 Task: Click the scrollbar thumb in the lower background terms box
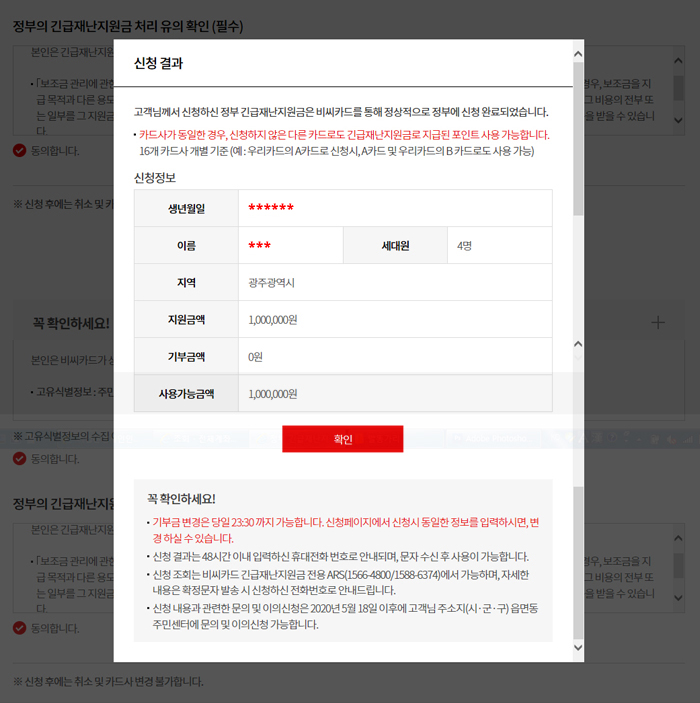pyautogui.click(x=678, y=565)
